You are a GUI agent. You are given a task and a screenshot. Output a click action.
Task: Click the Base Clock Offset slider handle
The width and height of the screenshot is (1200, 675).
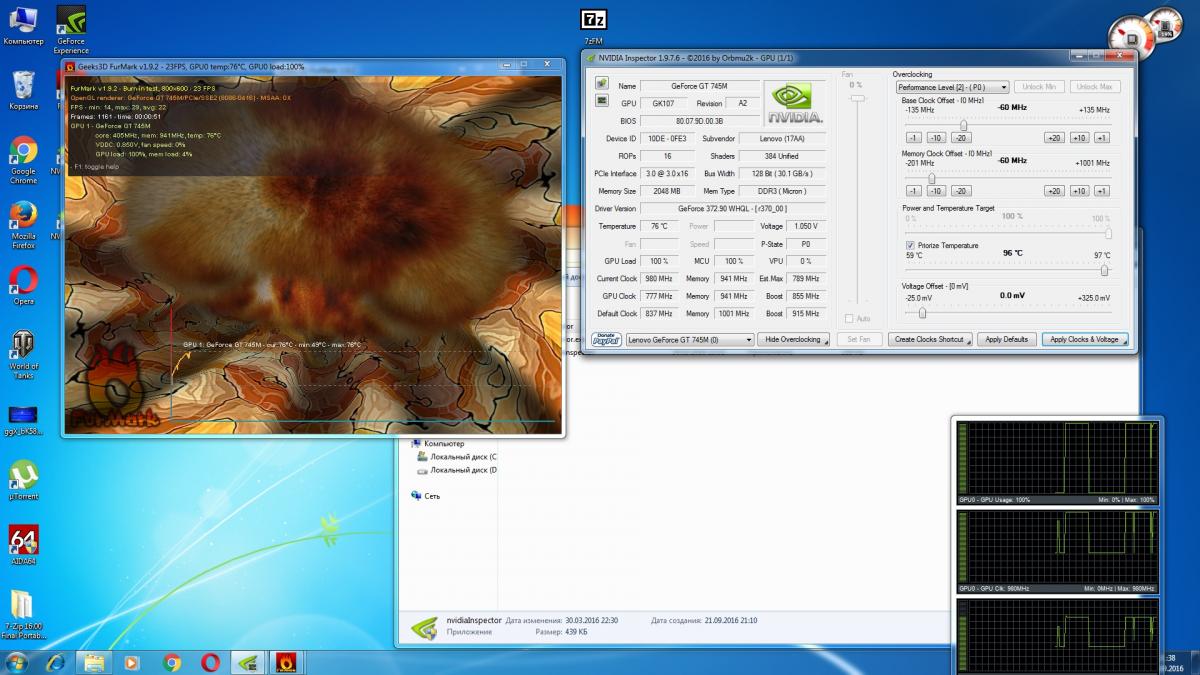(963, 124)
